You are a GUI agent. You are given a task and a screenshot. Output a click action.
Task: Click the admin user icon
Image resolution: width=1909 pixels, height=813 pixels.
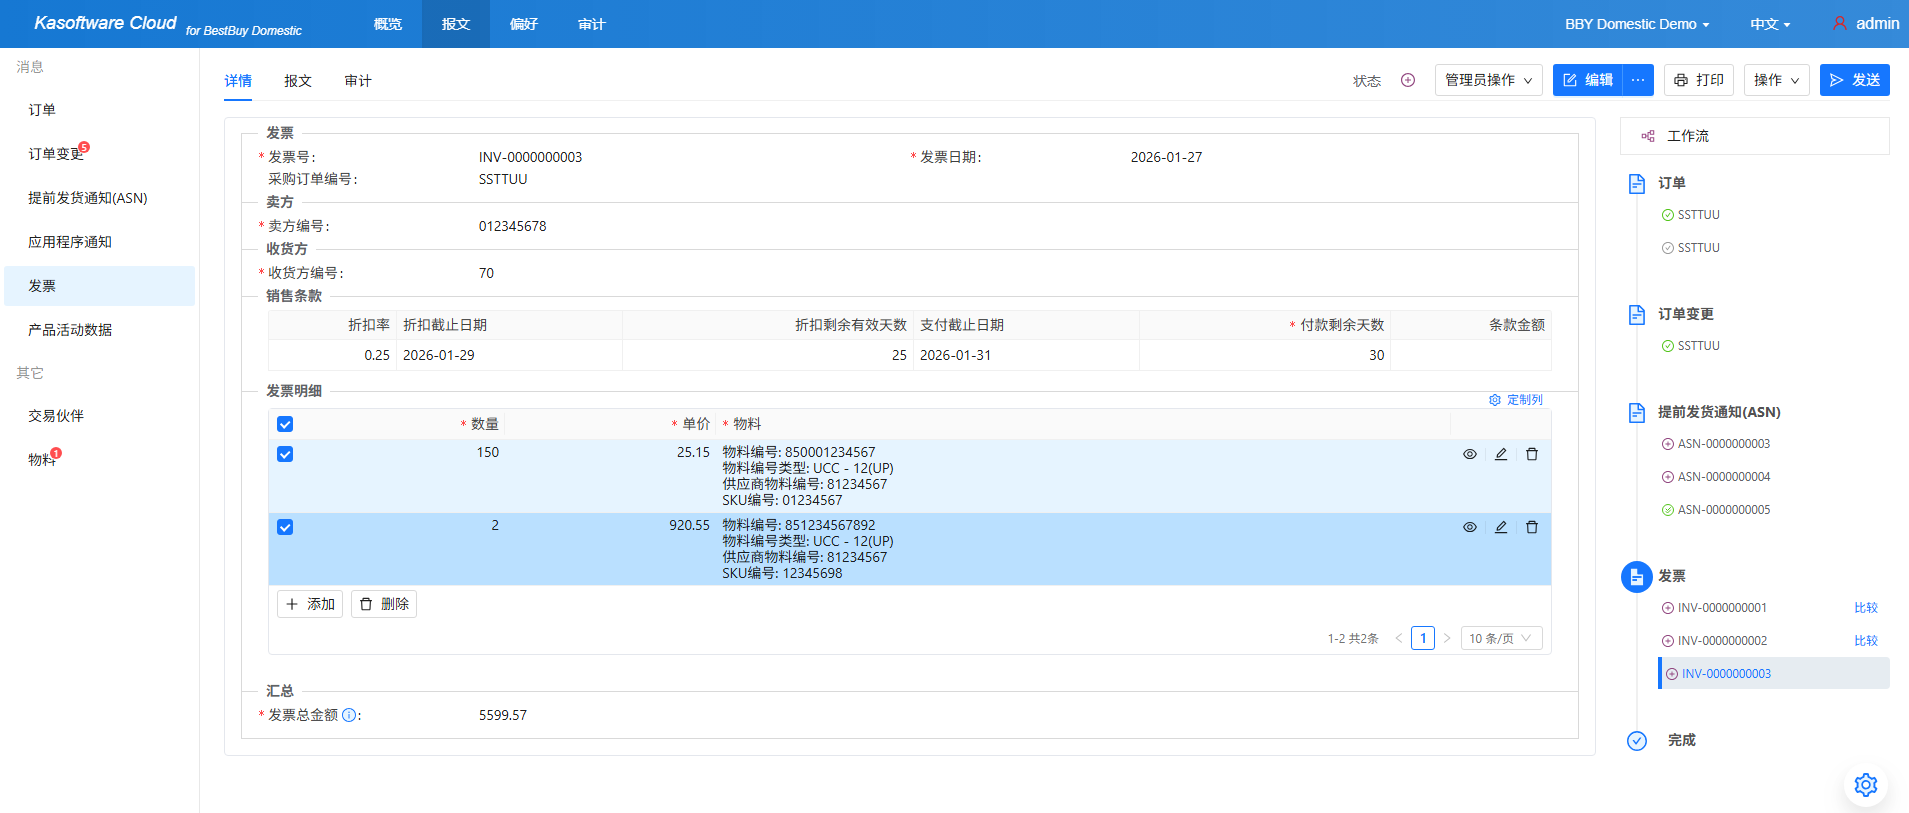pyautogui.click(x=1840, y=23)
